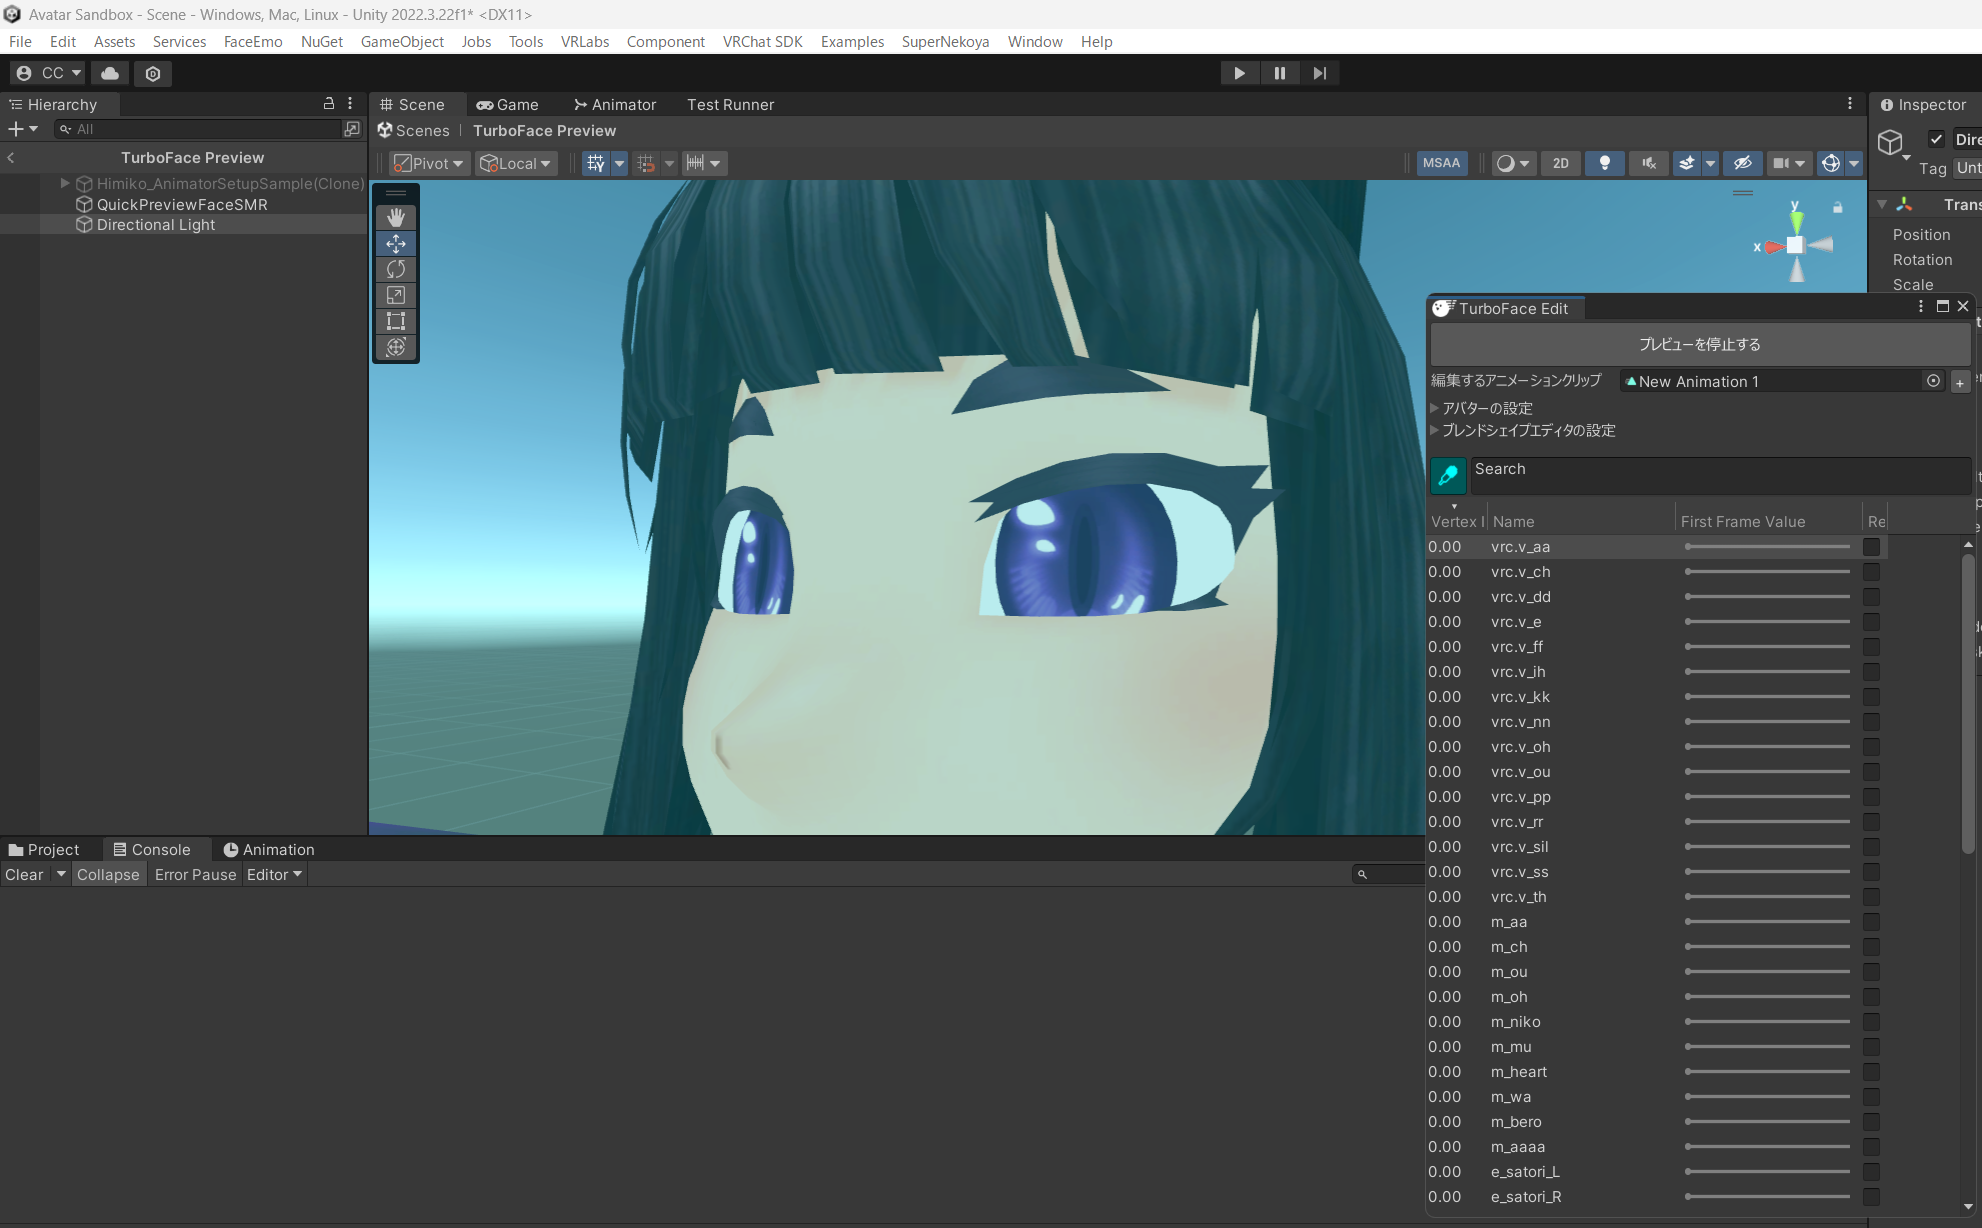
Task: Click the scene effects layers icon
Action: [1687, 163]
